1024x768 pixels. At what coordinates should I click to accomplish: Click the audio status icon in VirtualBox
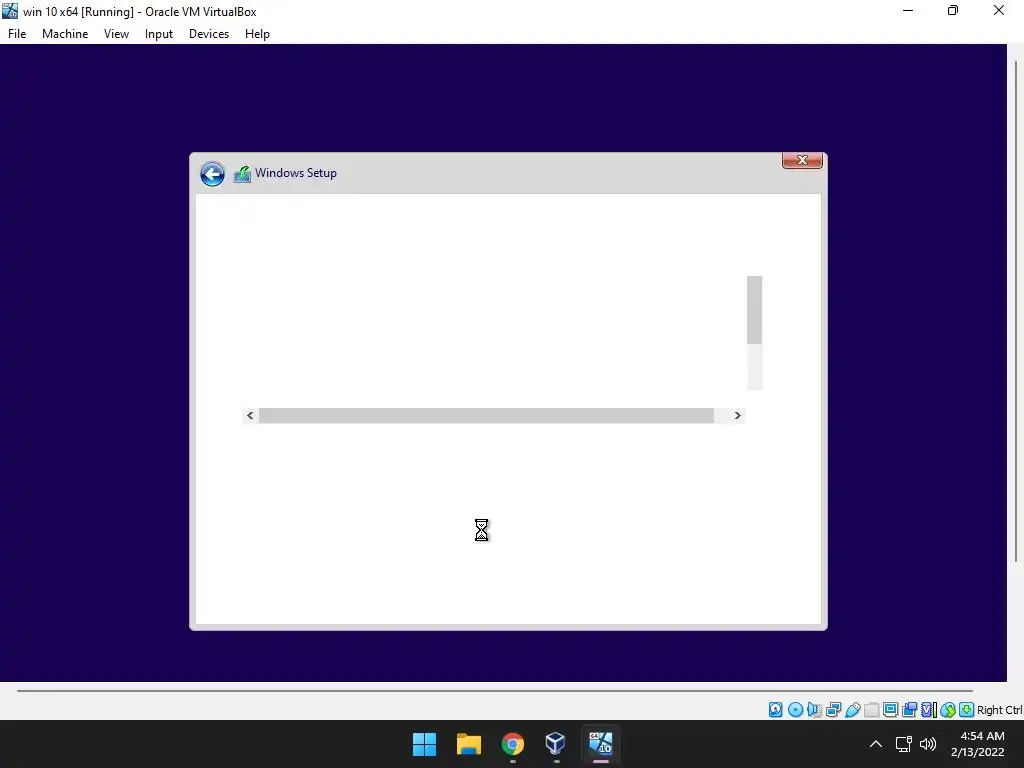pos(814,710)
